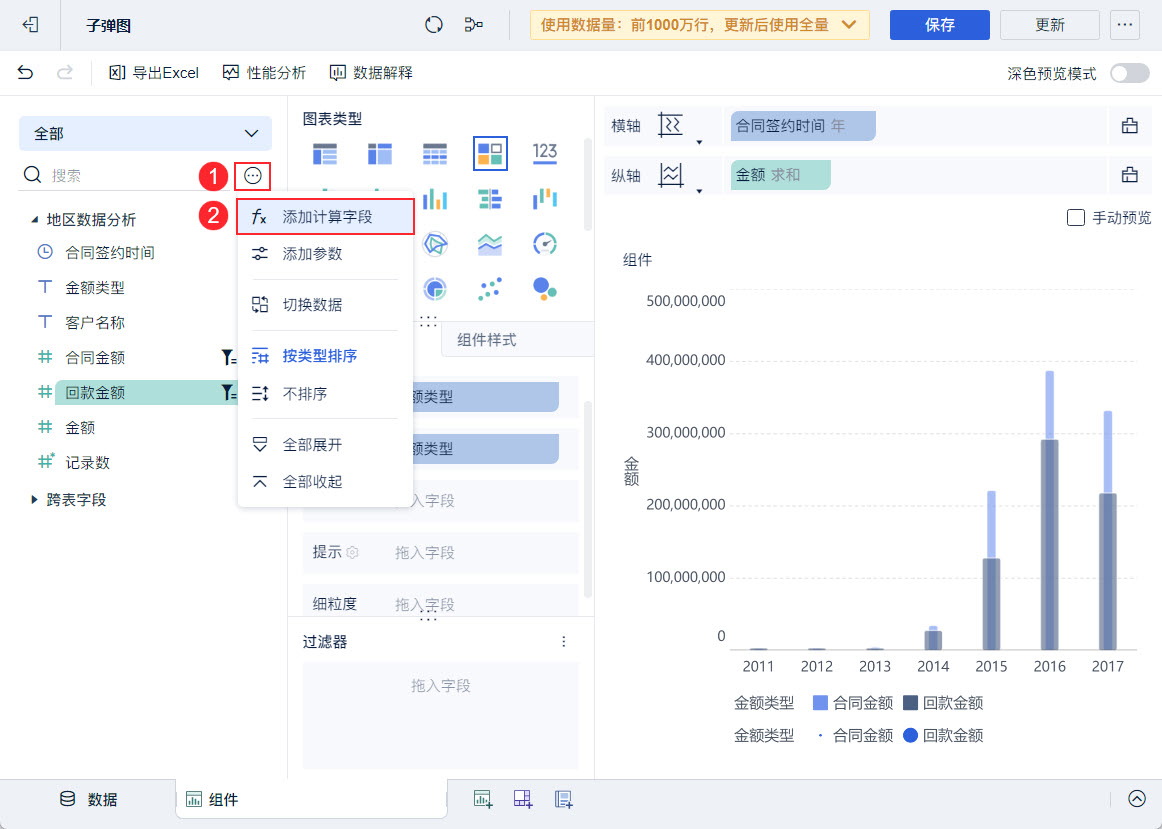Choose 不排序 in the menu

(325, 394)
